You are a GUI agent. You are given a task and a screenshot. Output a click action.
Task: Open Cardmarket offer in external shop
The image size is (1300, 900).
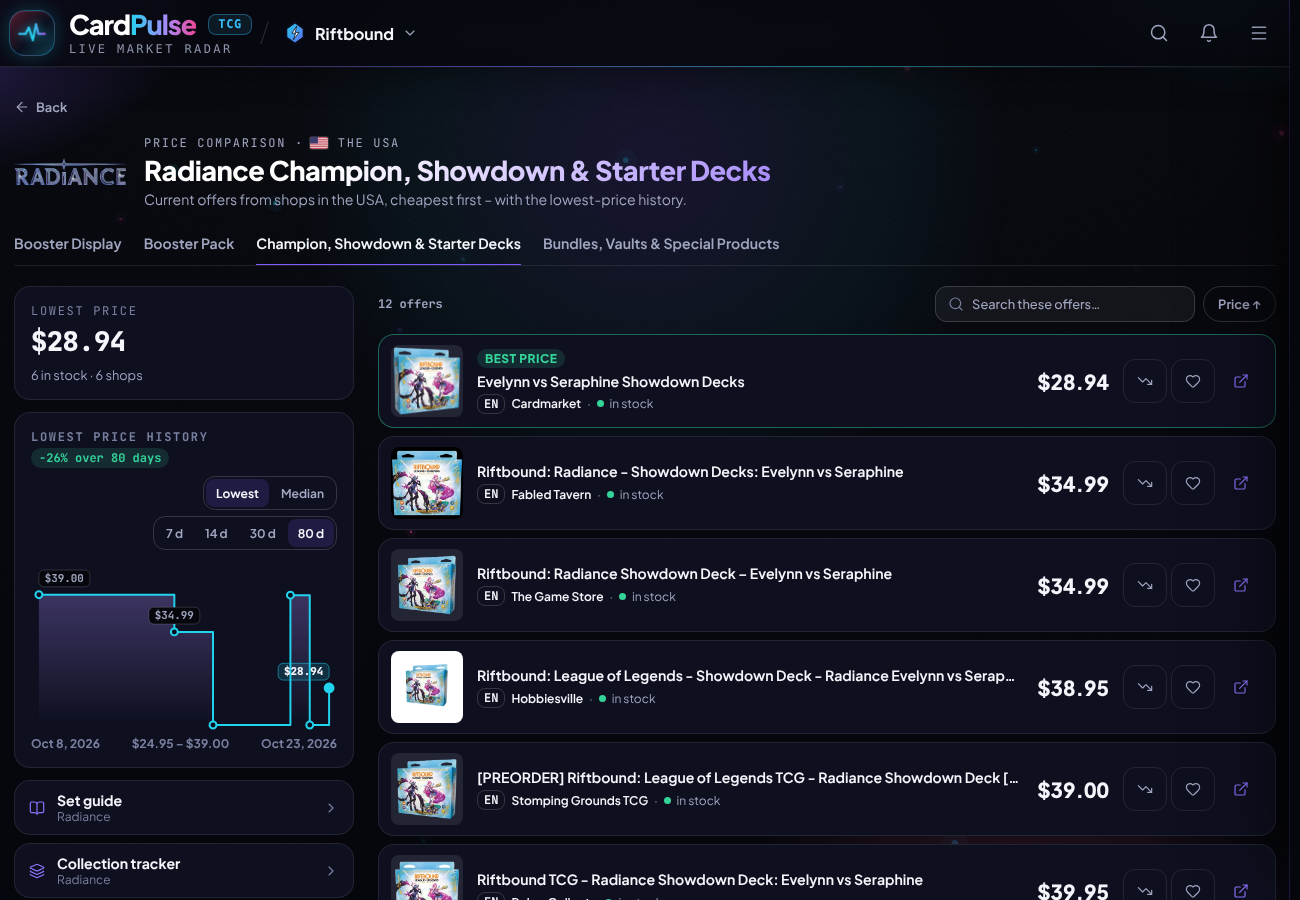[1241, 381]
